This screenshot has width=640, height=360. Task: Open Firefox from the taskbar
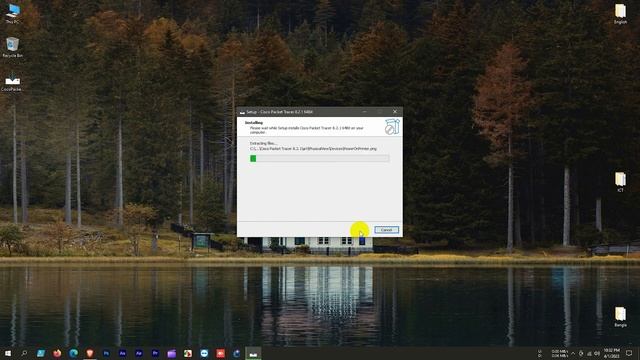57,353
